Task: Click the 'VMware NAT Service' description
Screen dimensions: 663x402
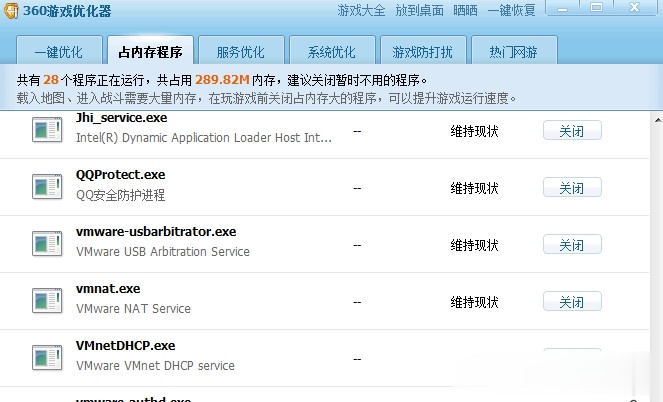Action: click(133, 309)
